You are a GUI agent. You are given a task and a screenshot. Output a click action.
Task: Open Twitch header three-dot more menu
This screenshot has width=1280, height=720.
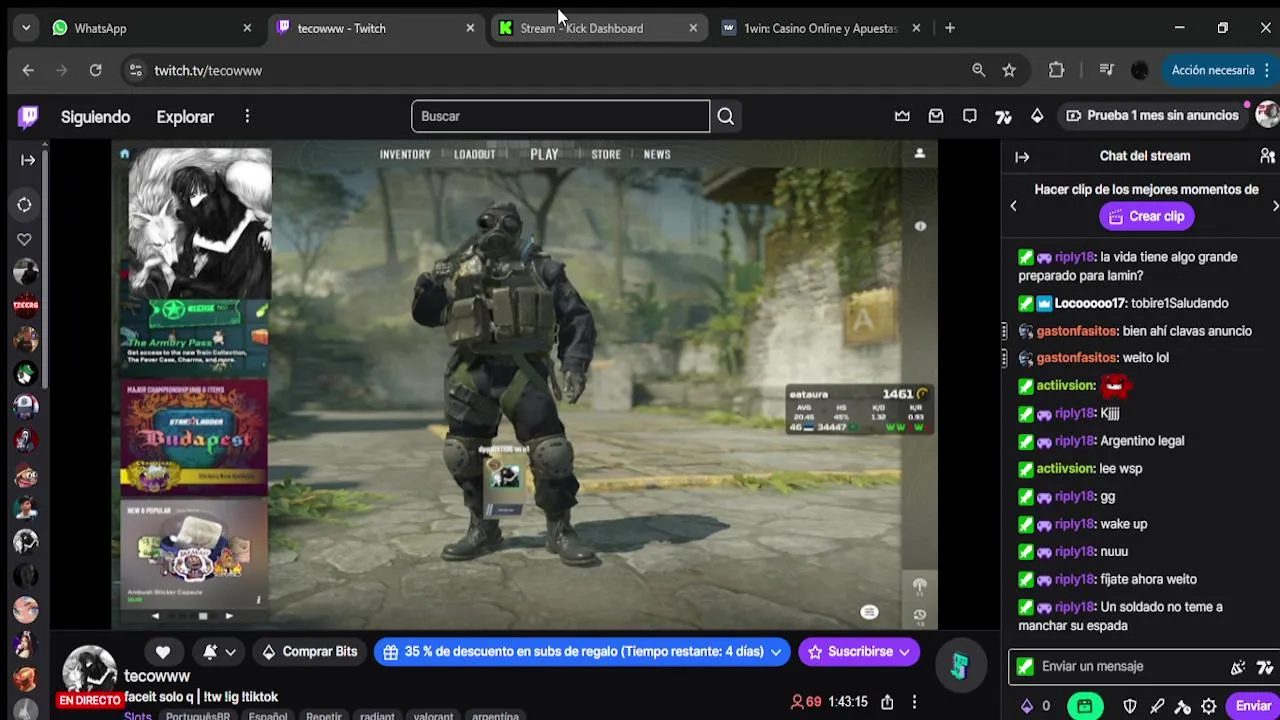pos(247,117)
